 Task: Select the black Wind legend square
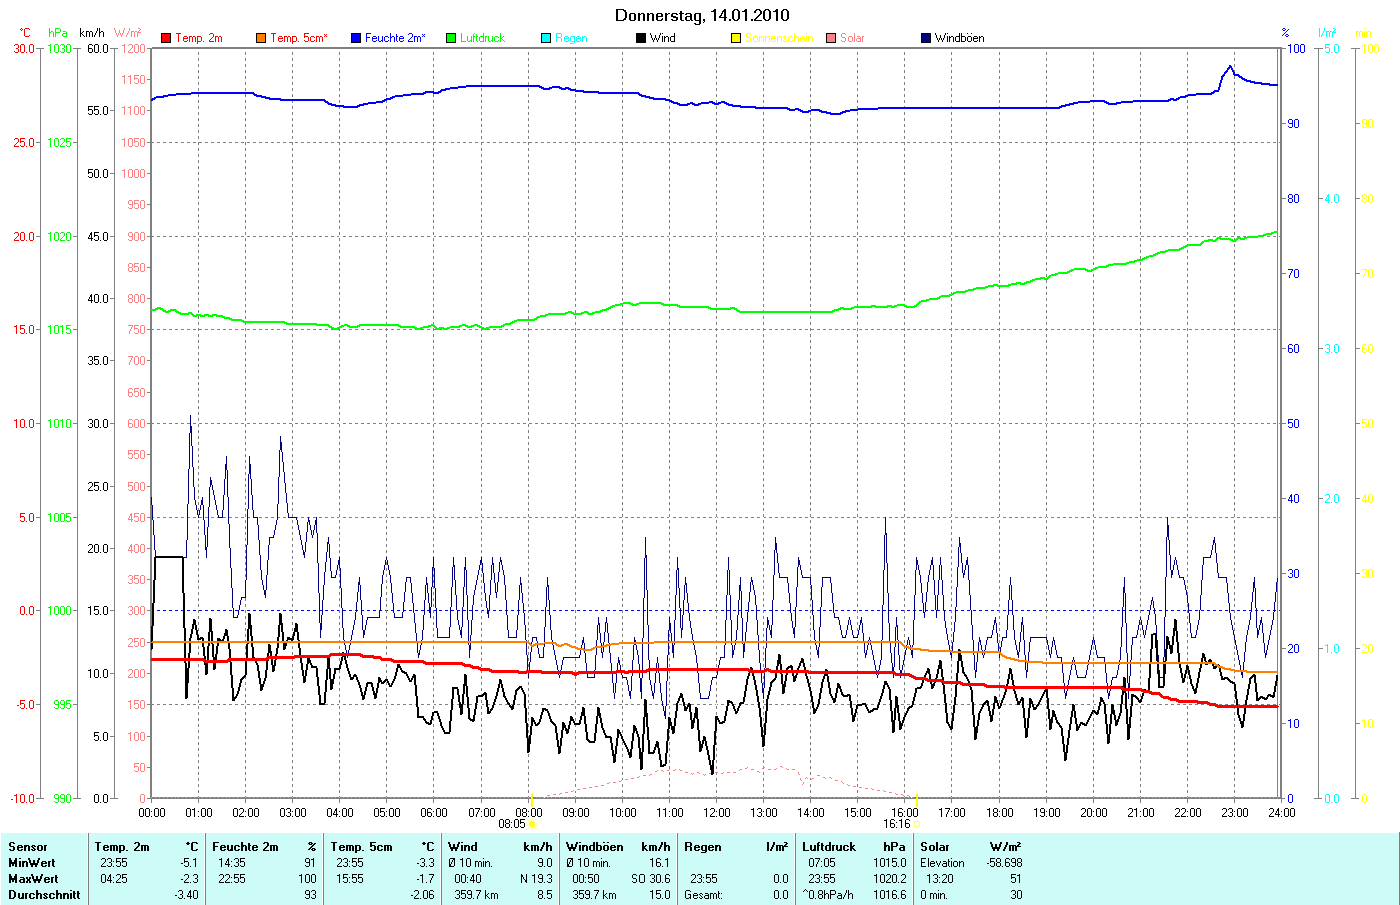641,38
